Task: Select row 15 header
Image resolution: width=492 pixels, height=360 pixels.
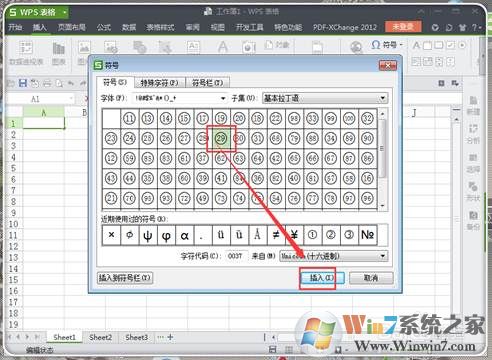Action: tap(13, 279)
